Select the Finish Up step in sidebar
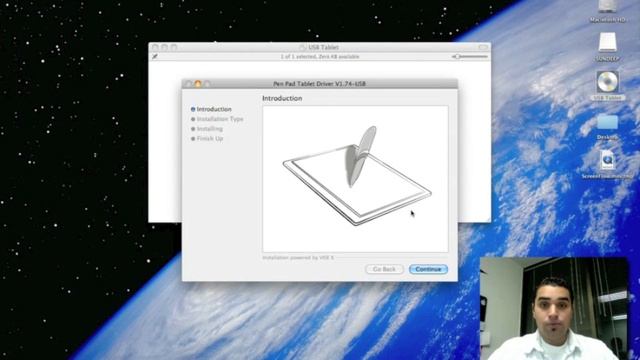640x360 pixels. [207, 138]
